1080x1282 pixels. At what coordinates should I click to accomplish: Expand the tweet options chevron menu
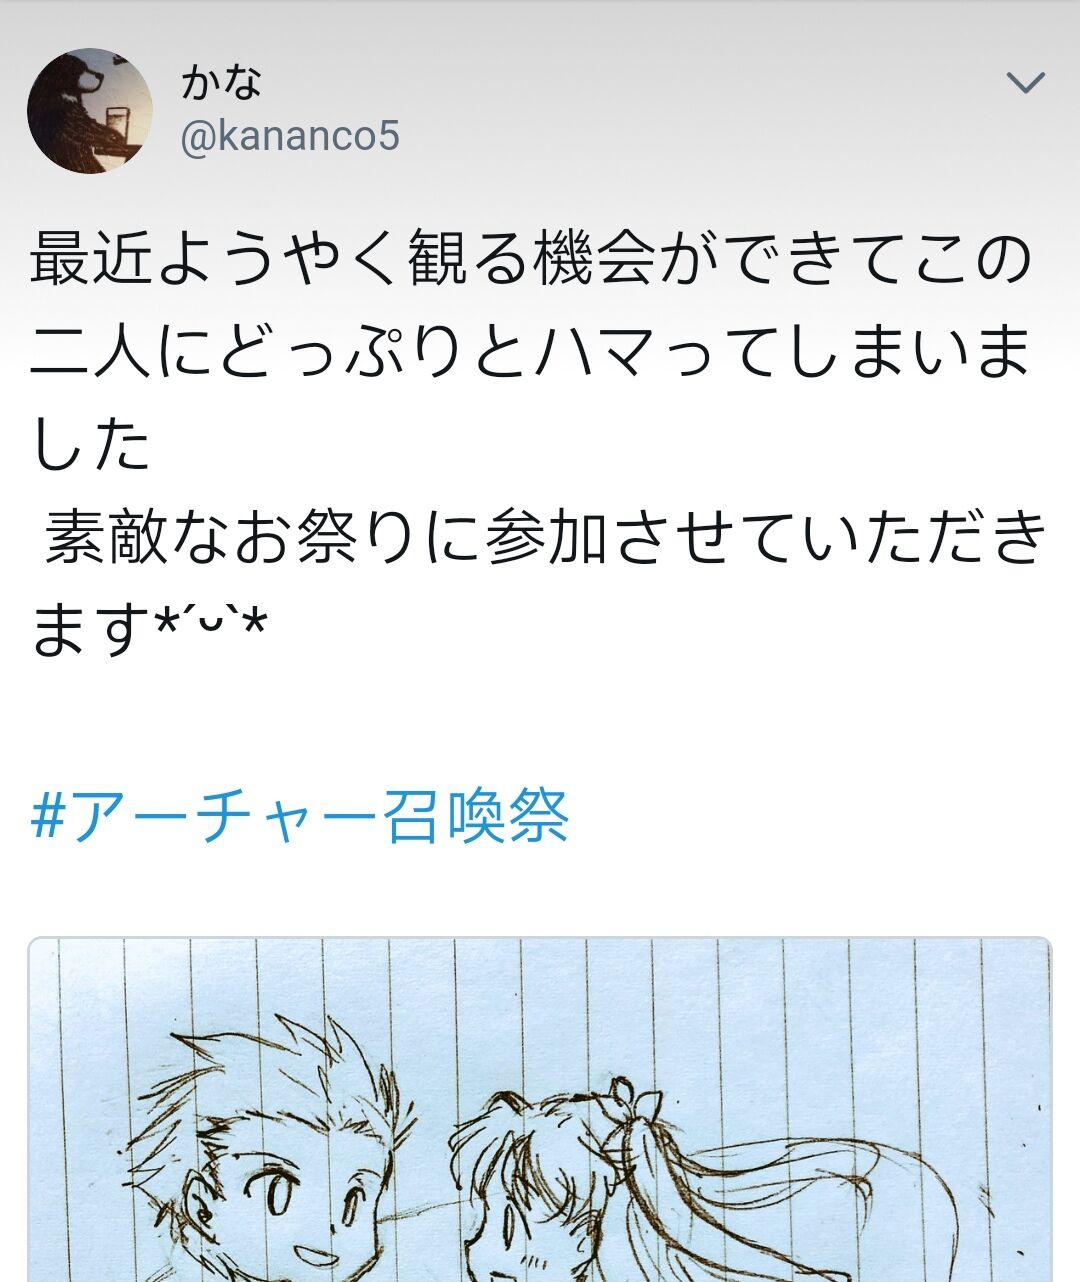click(1025, 82)
